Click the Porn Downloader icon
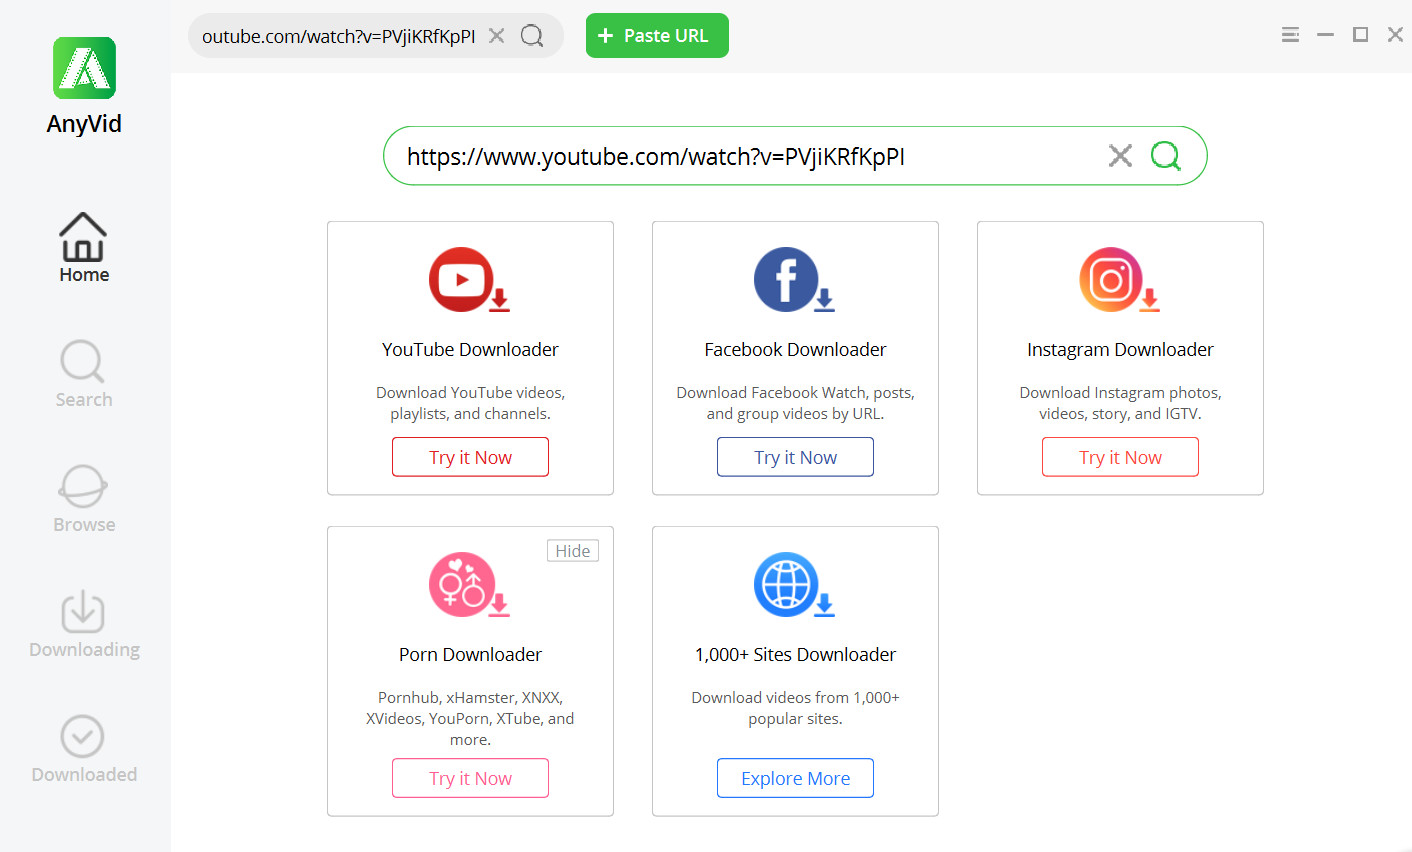Screen dimensions: 1412x852 click(x=470, y=585)
